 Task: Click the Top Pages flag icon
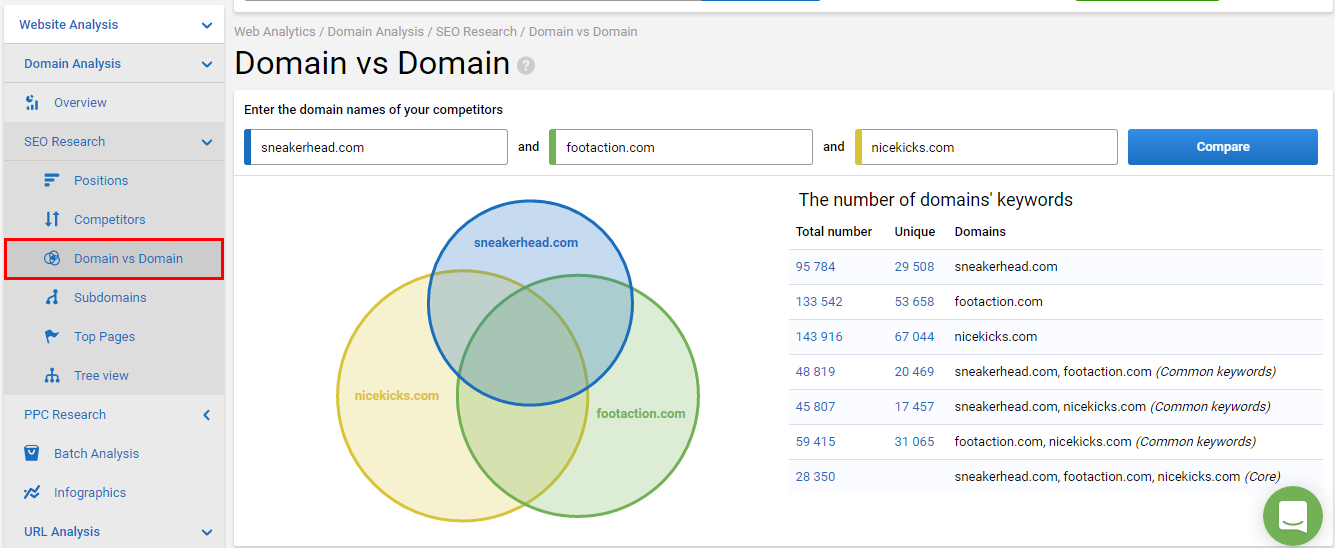coord(52,336)
